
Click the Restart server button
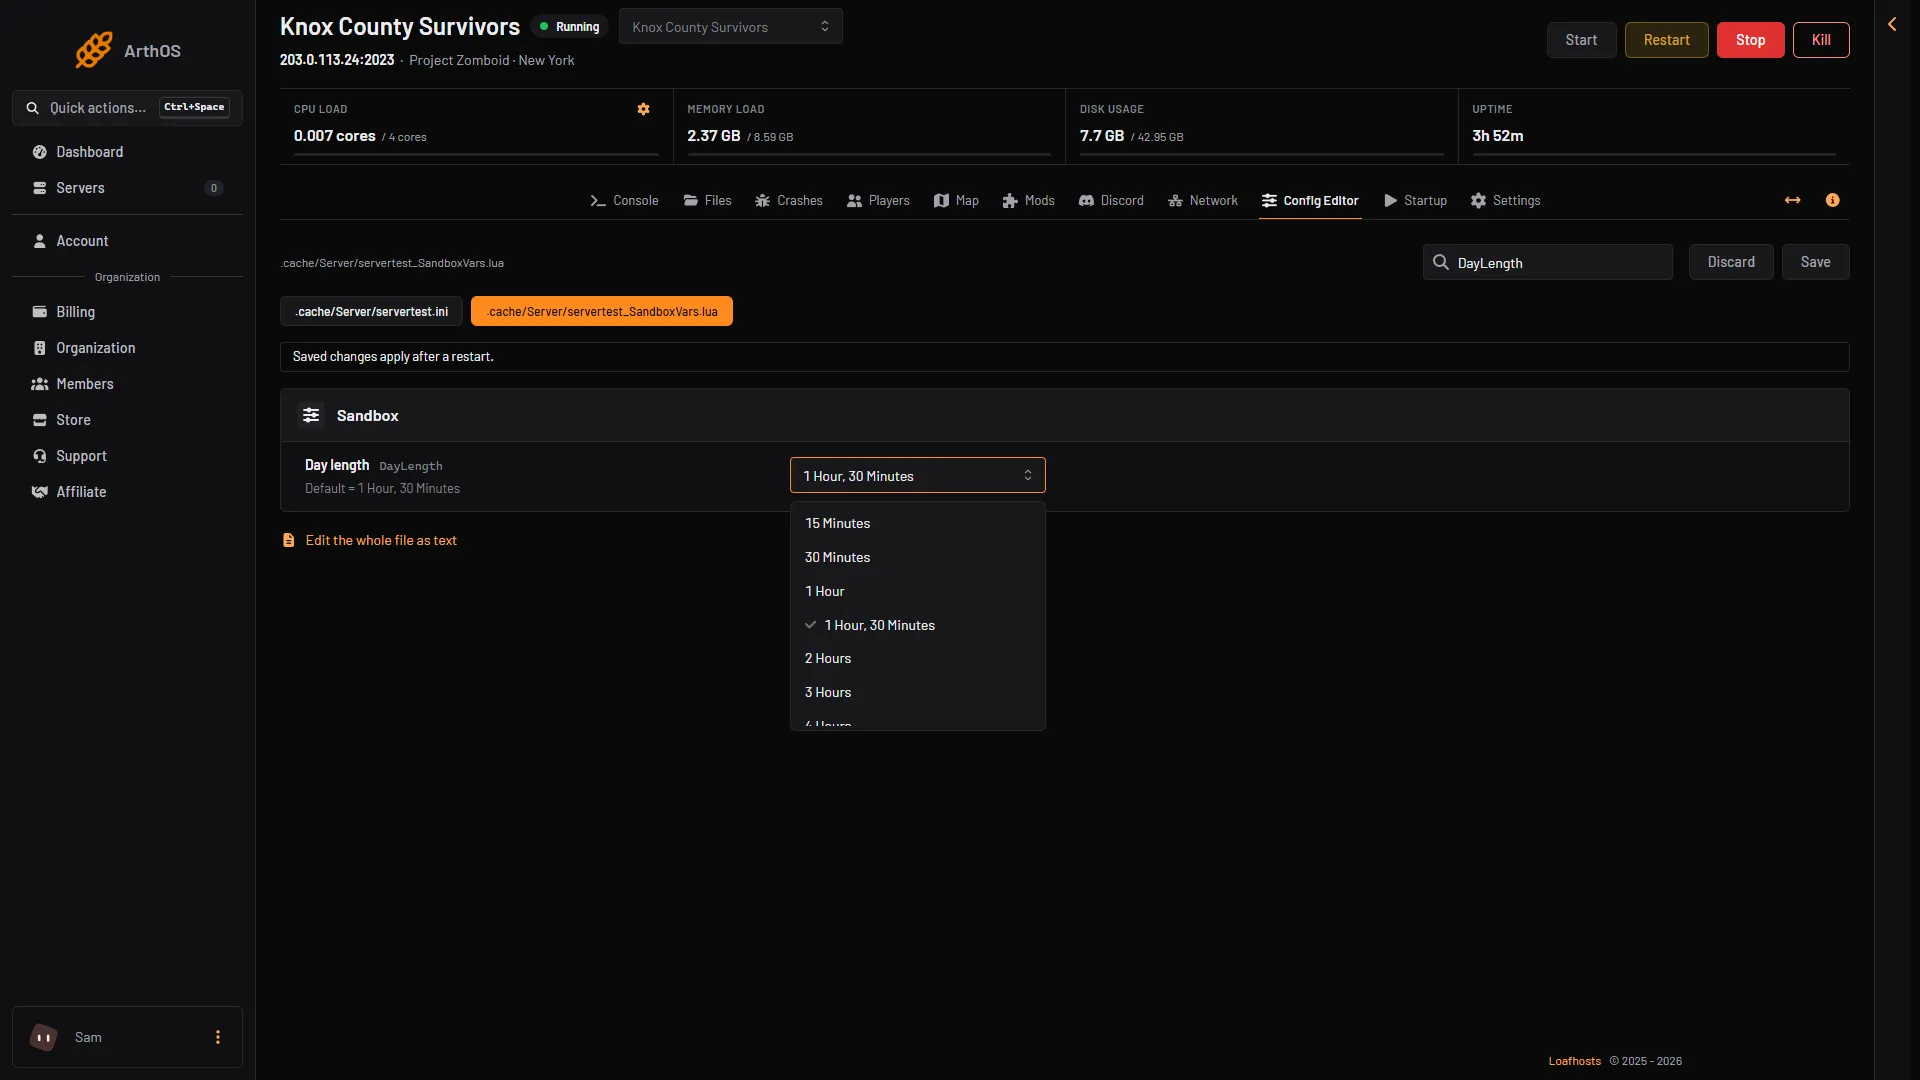[x=1666, y=40]
